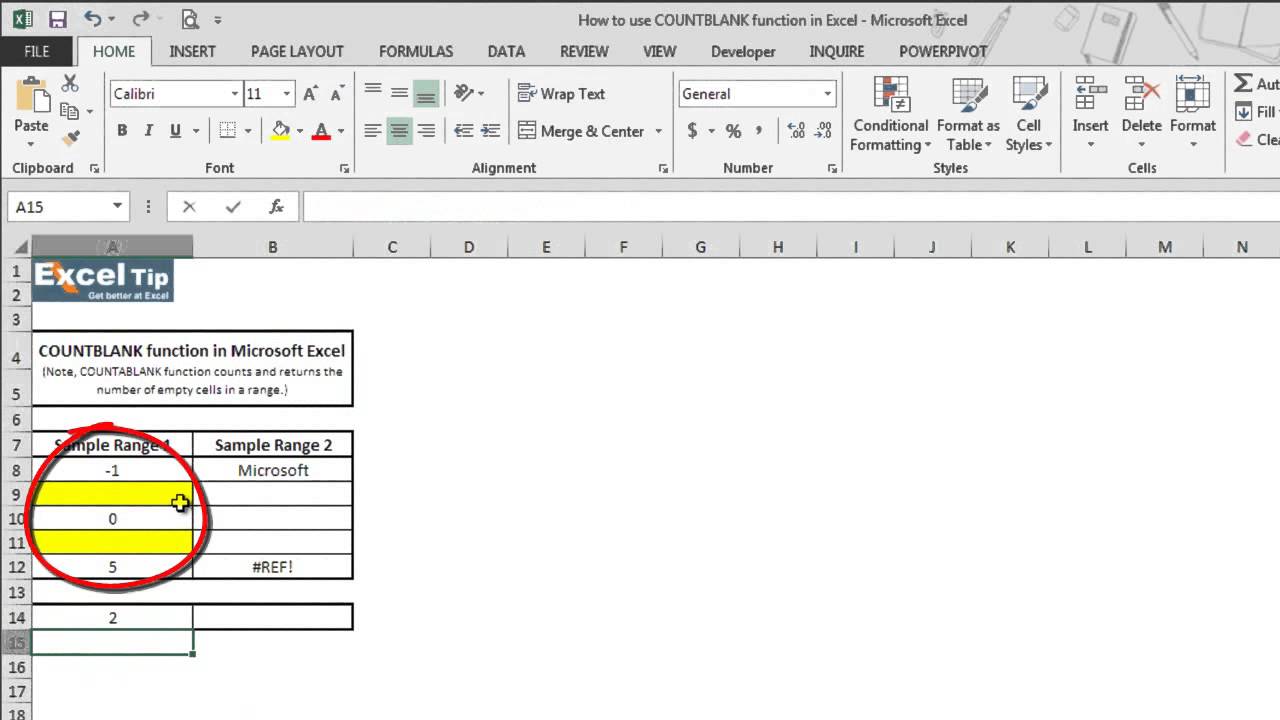Viewport: 1280px width, 720px height.
Task: Apply Percent Style format
Action: tap(733, 131)
